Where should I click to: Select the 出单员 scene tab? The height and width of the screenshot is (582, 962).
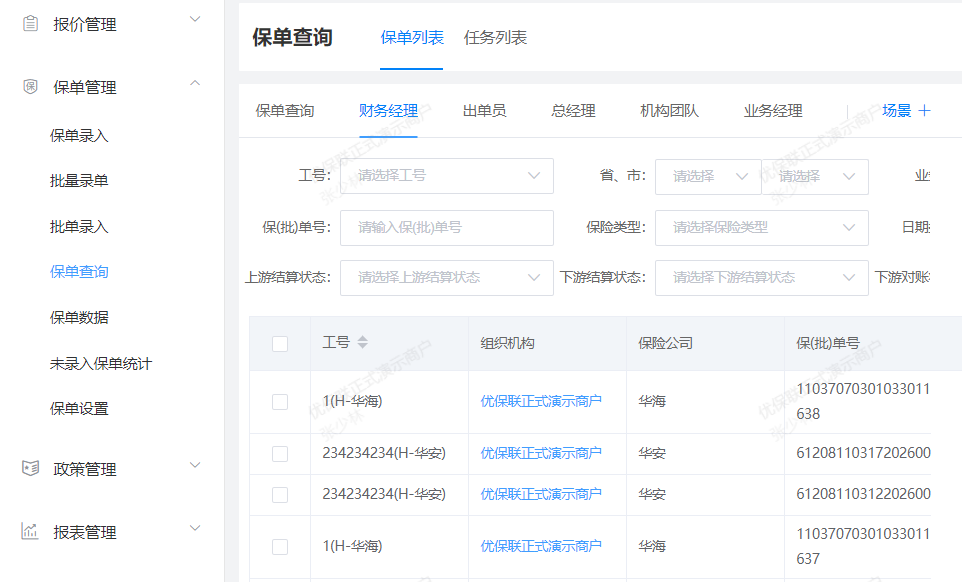484,111
